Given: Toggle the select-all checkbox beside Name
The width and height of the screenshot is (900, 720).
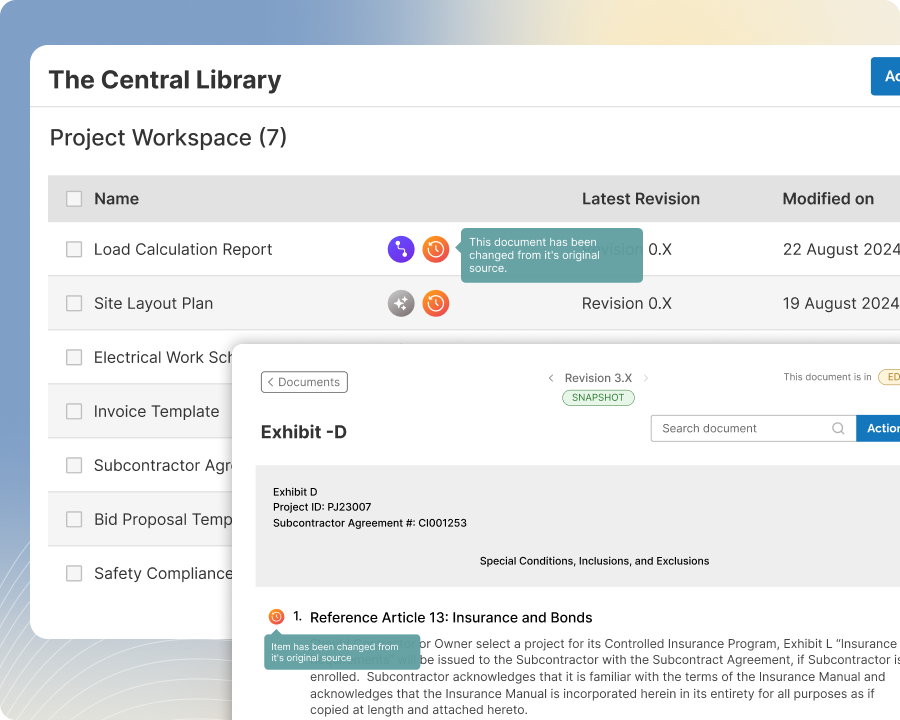Looking at the screenshot, I should point(74,199).
